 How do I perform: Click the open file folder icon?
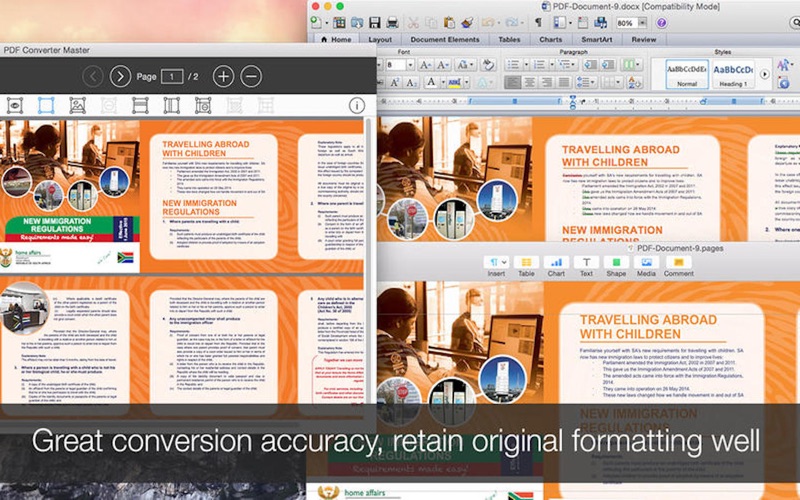pyautogui.click(x=357, y=22)
